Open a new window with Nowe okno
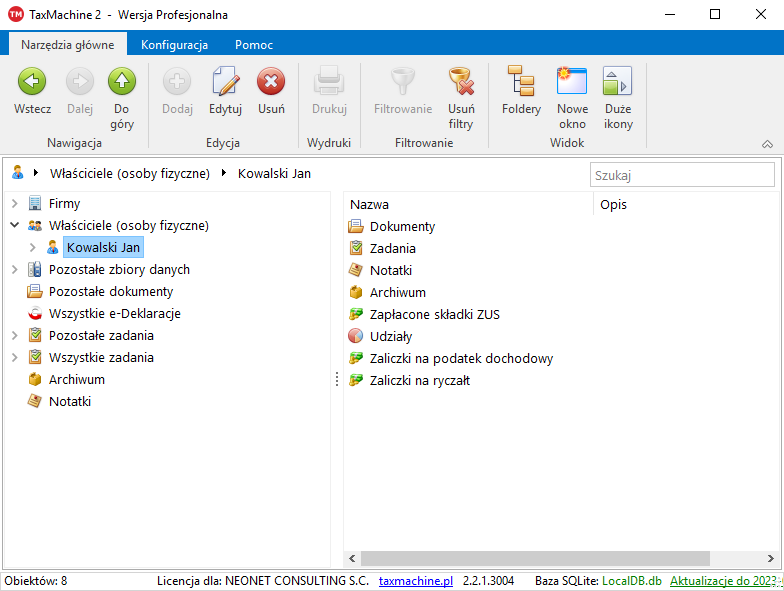Screen dimensions: 784x591 point(572,82)
